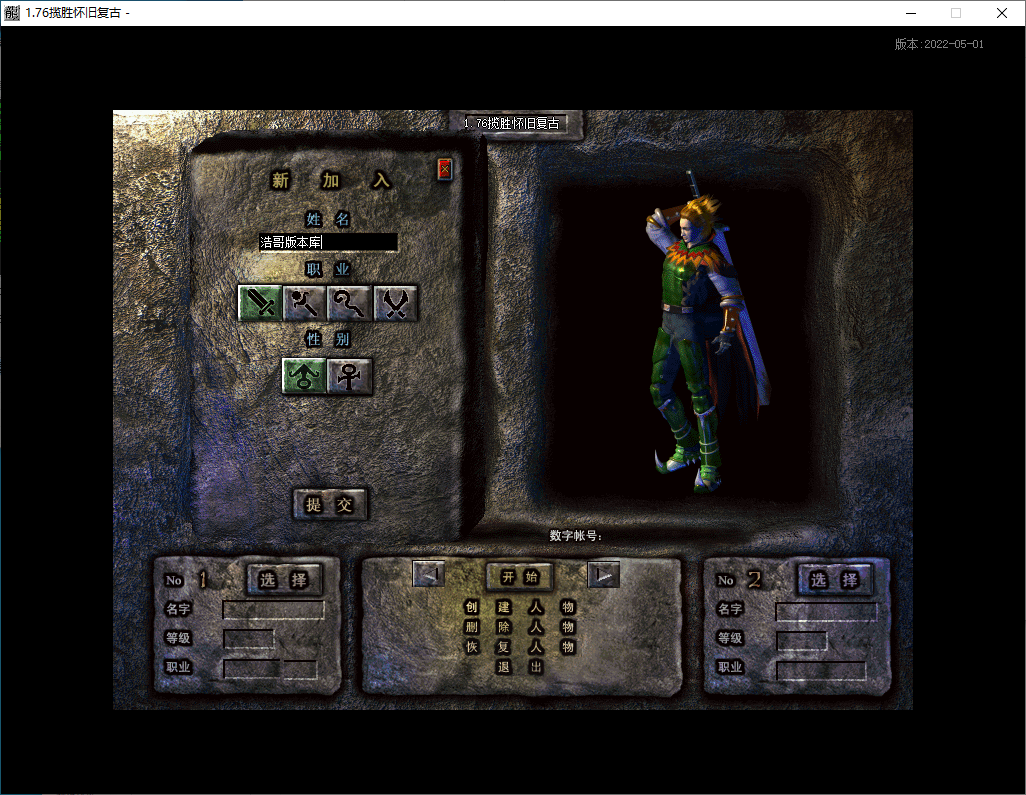Screen dimensions: 1026x795
Task: Minimize the game window
Action: [911, 13]
